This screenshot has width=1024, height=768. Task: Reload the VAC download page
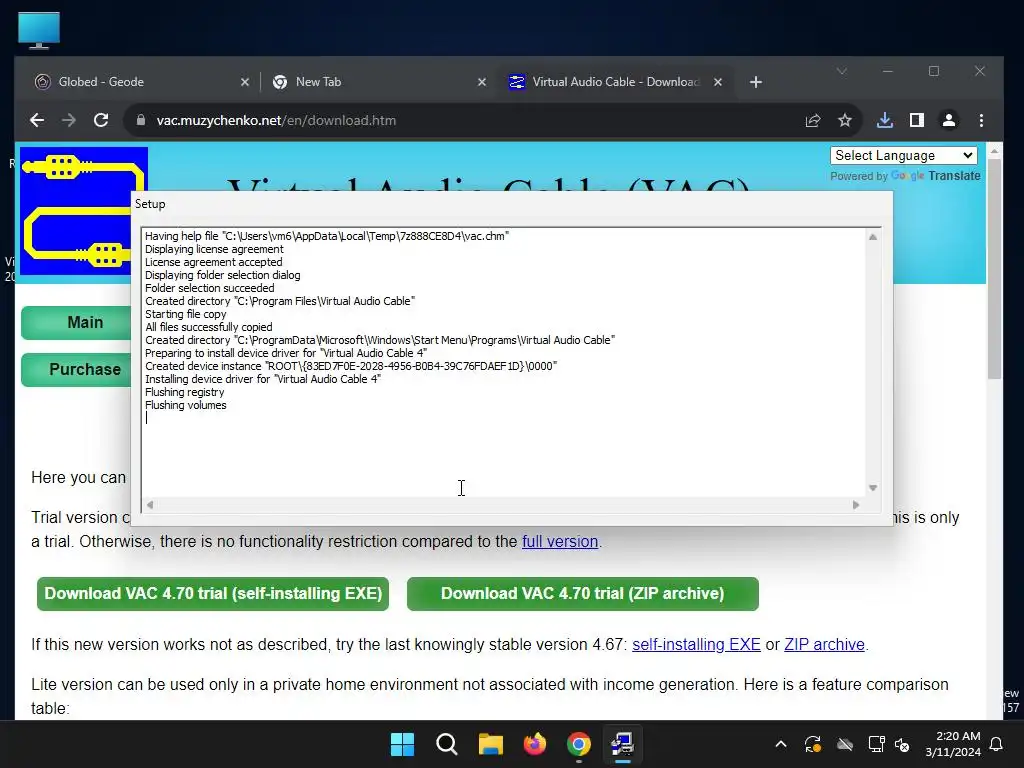coord(101,120)
